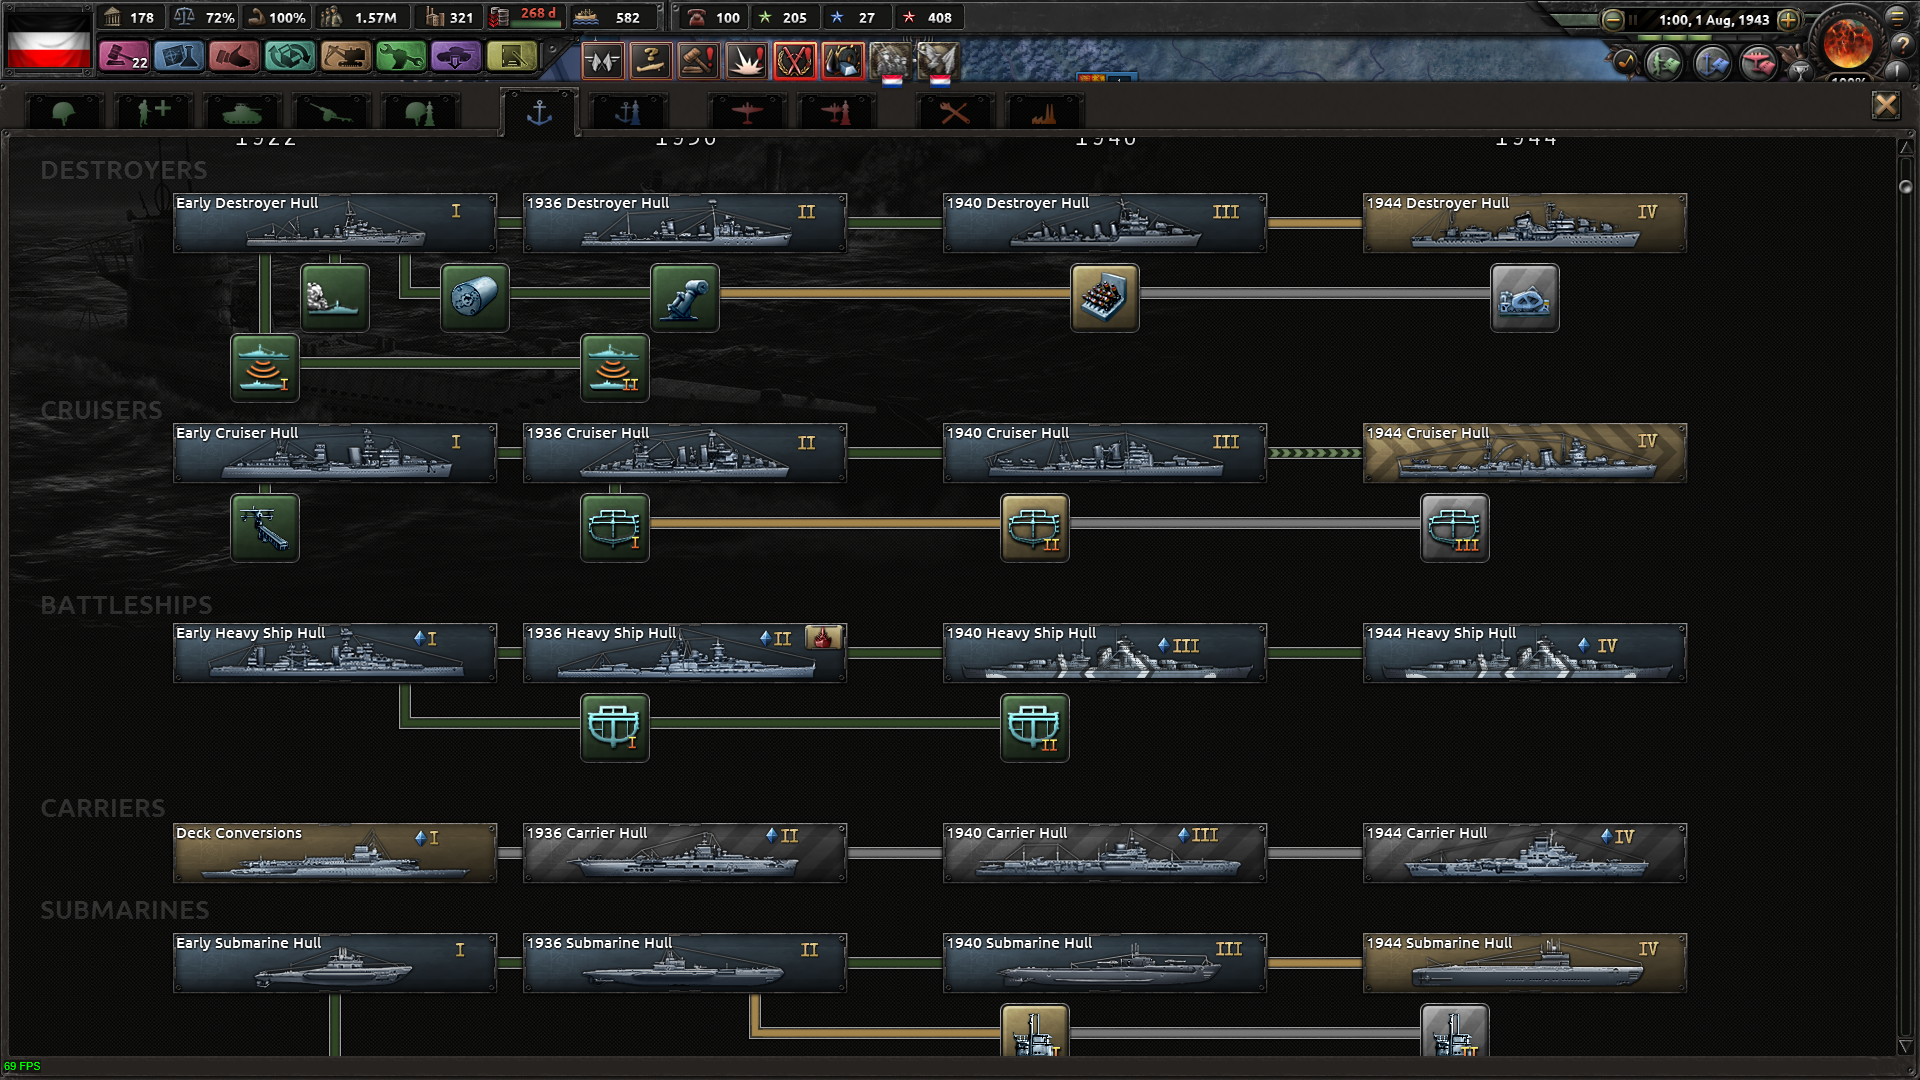
Task: Click the Dutch expeditionary force request icon
Action: coord(890,60)
